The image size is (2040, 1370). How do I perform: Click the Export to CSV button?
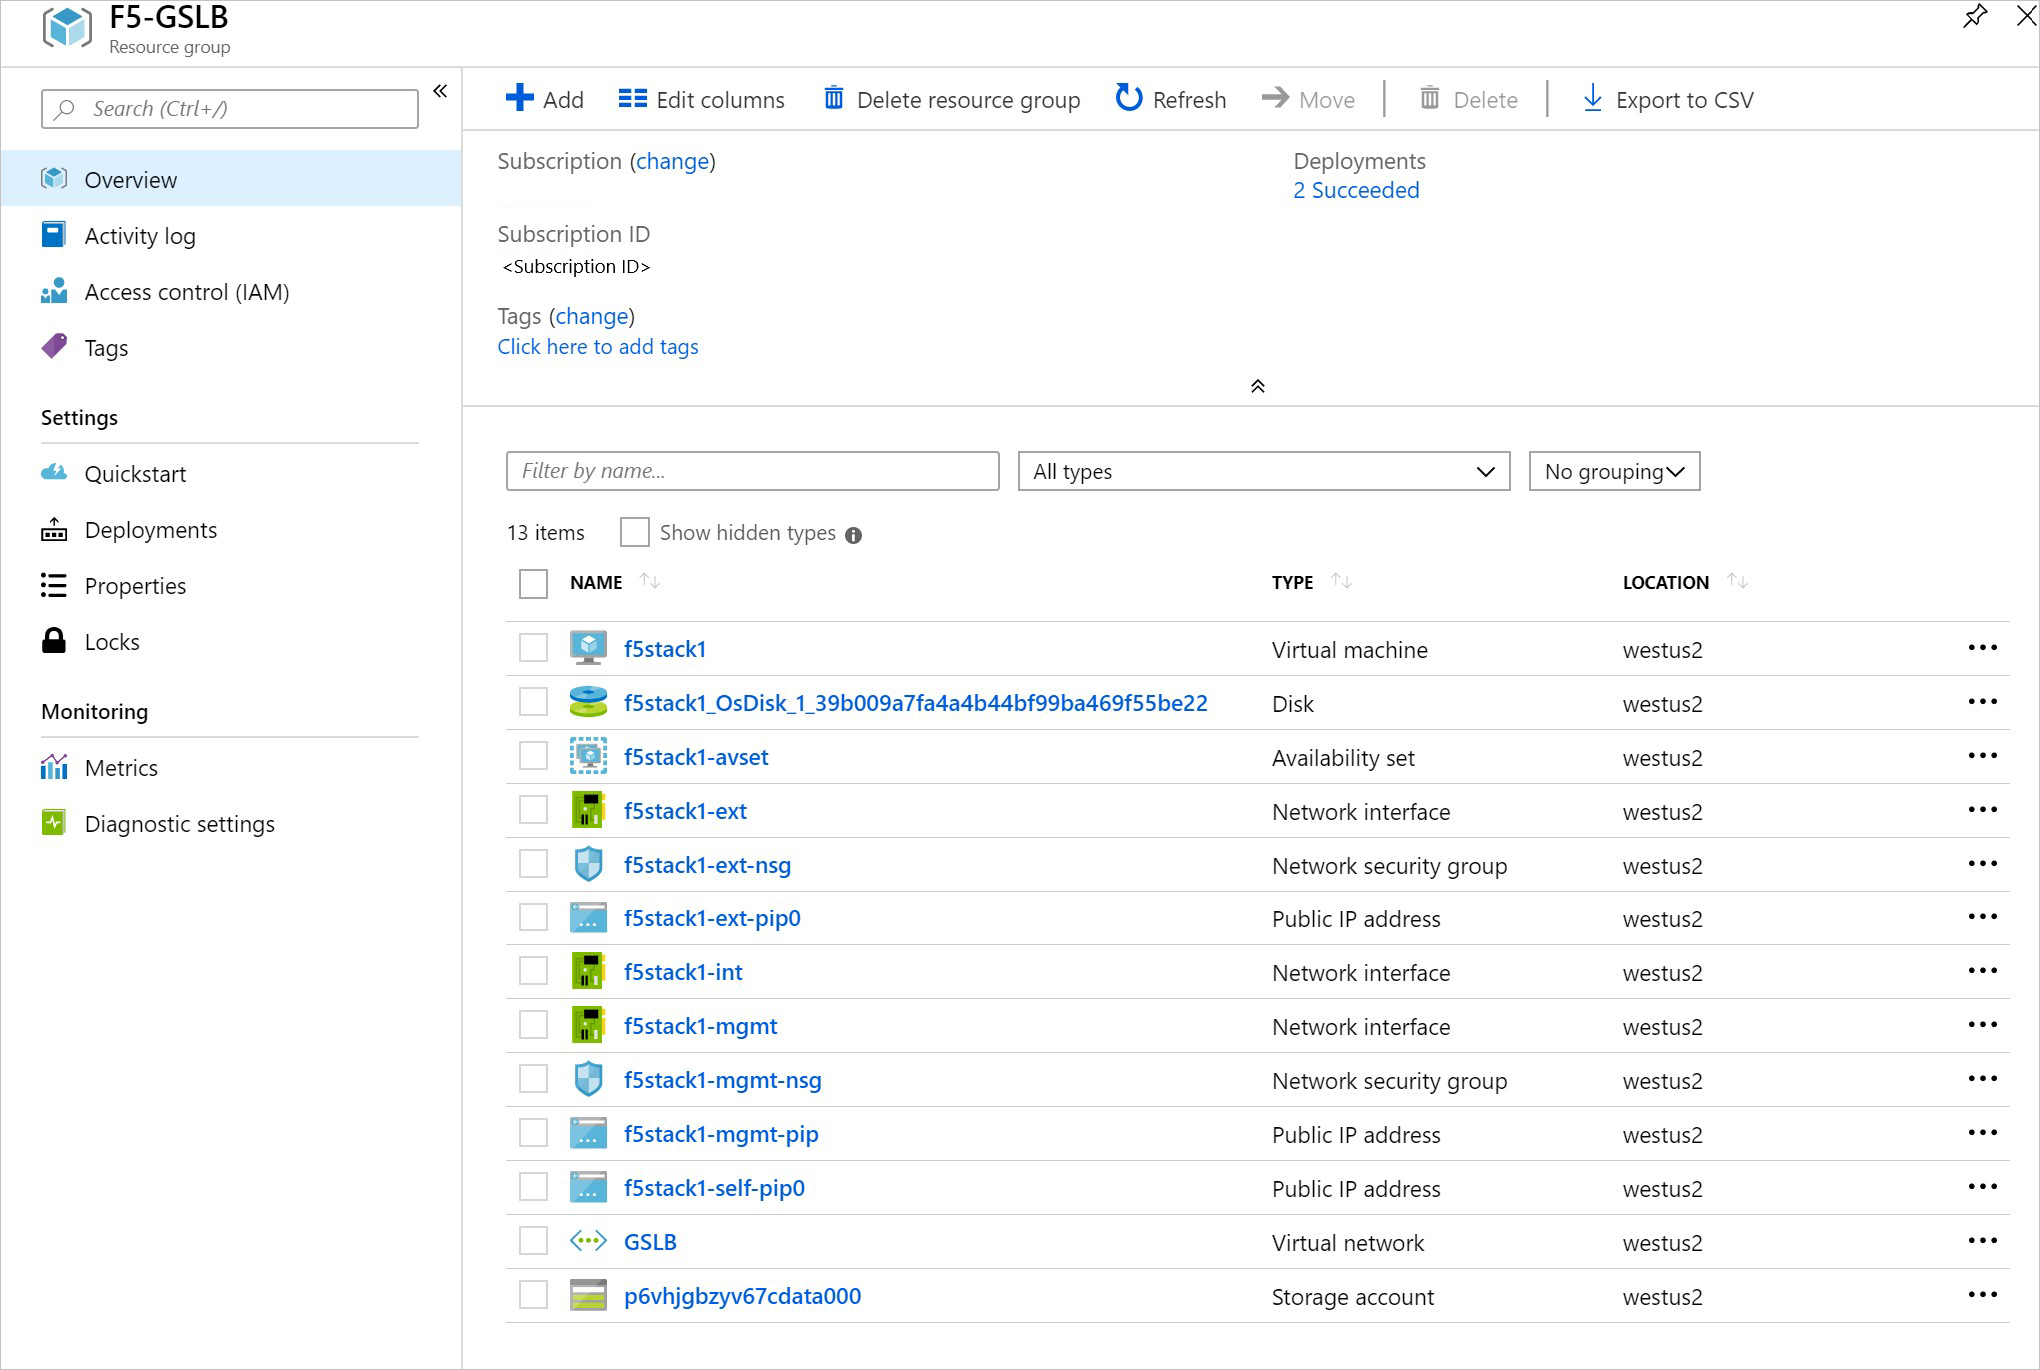tap(1668, 99)
